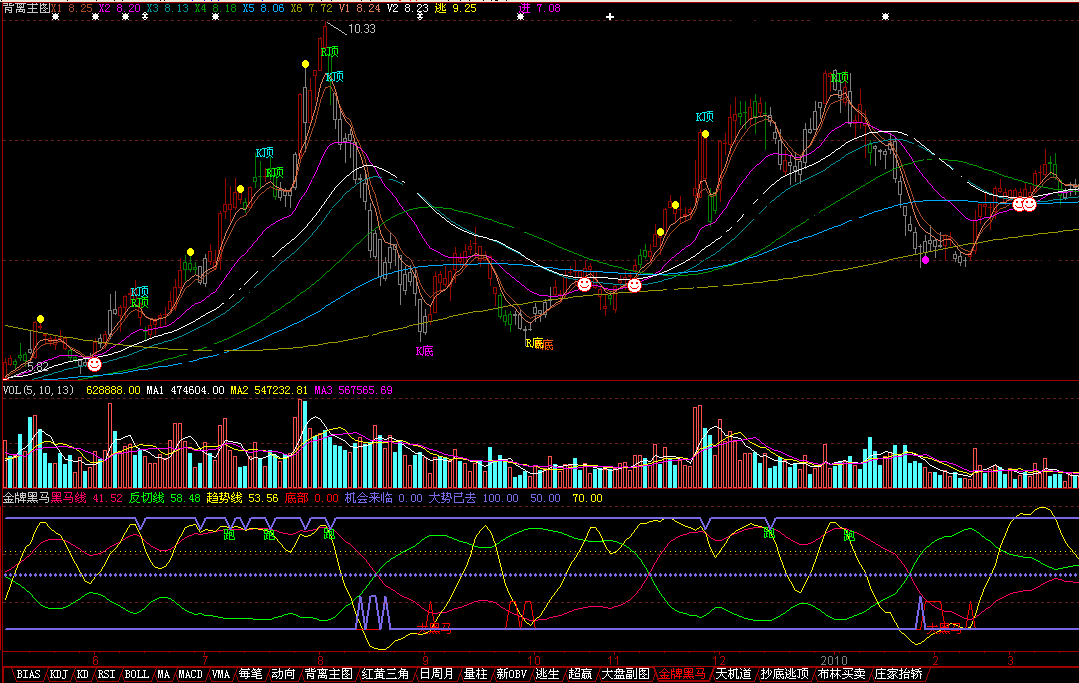1079x683 pixels.
Task: Click the X2 8.20 indicator value
Action: [x=120, y=8]
